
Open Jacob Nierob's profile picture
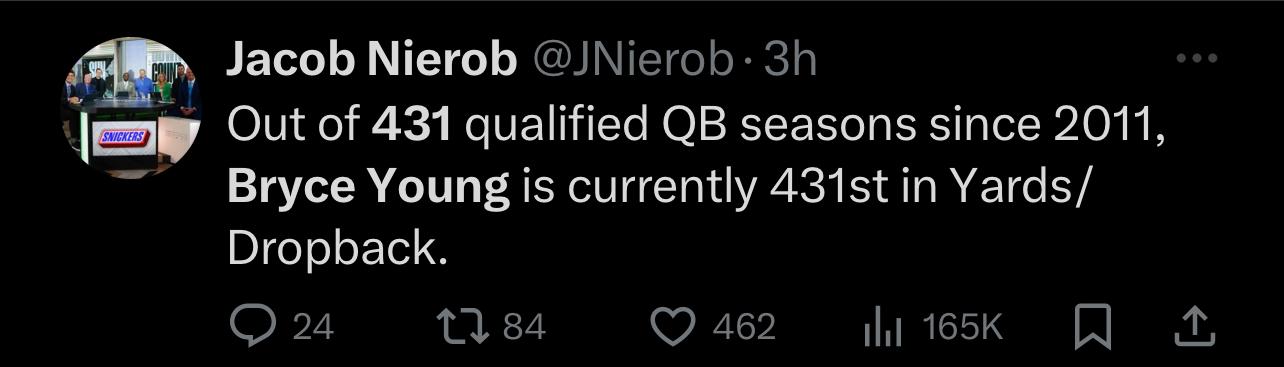(130, 108)
